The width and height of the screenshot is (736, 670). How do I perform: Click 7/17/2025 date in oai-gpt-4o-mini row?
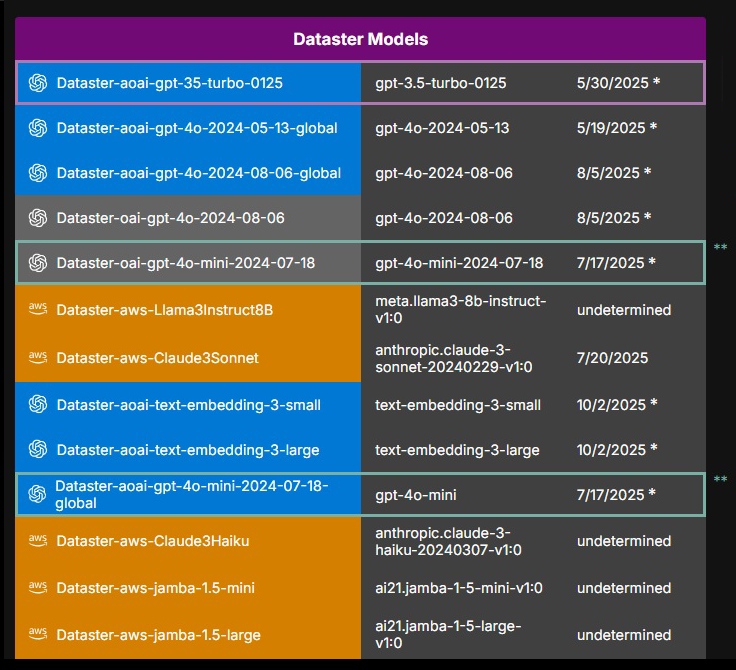[616, 263]
